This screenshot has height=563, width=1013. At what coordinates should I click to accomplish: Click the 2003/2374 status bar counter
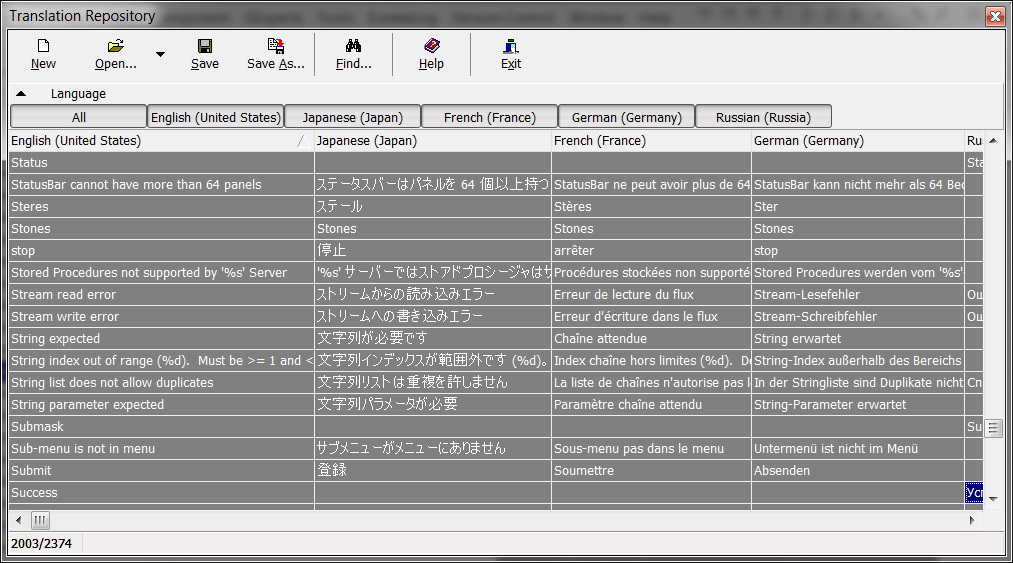coord(41,544)
